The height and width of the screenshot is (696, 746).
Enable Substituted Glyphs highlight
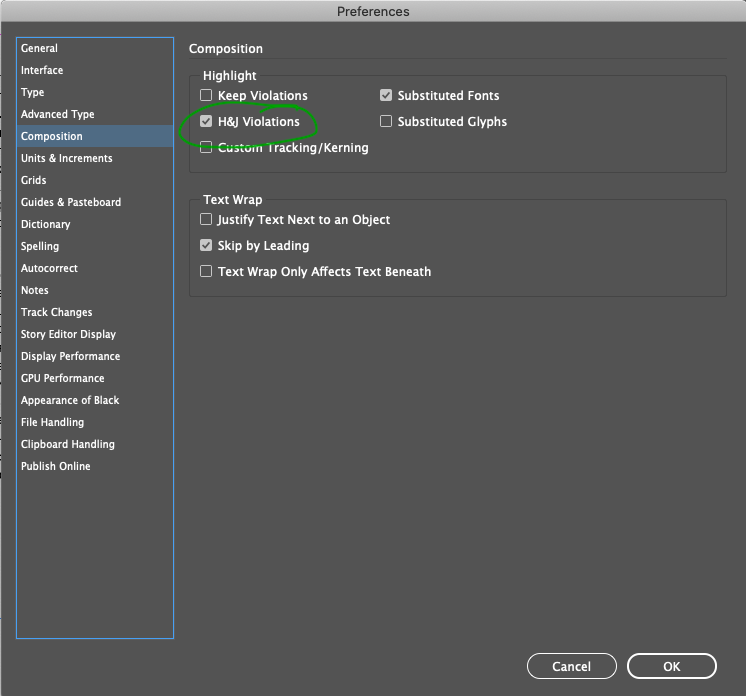386,121
